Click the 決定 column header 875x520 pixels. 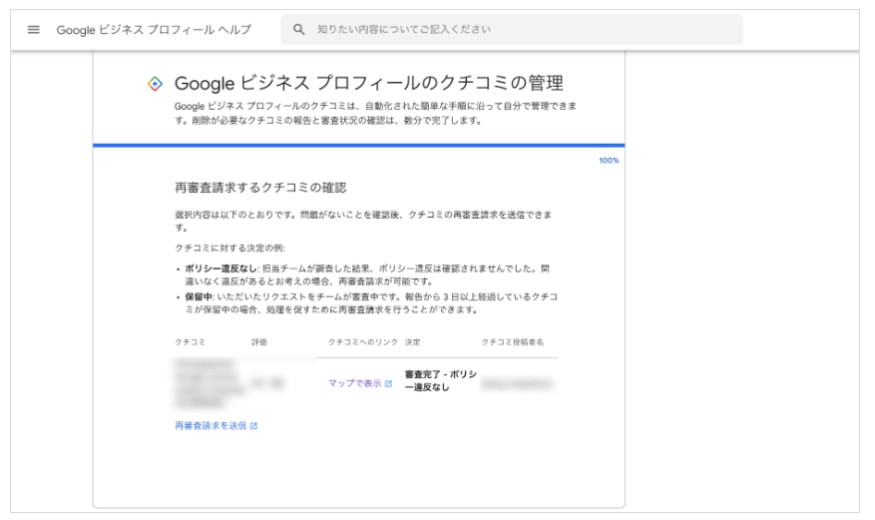tap(412, 342)
